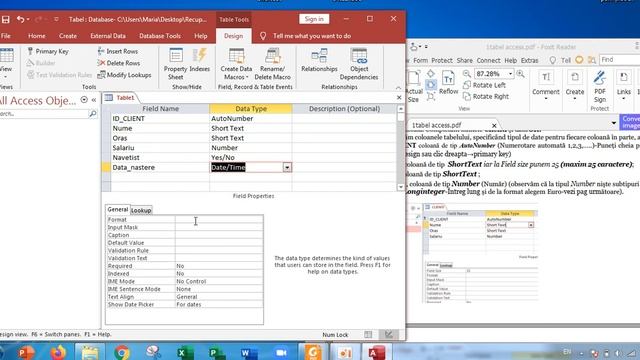
Task: Open Foxit zoom percentage dropdown
Action: (x=510, y=74)
